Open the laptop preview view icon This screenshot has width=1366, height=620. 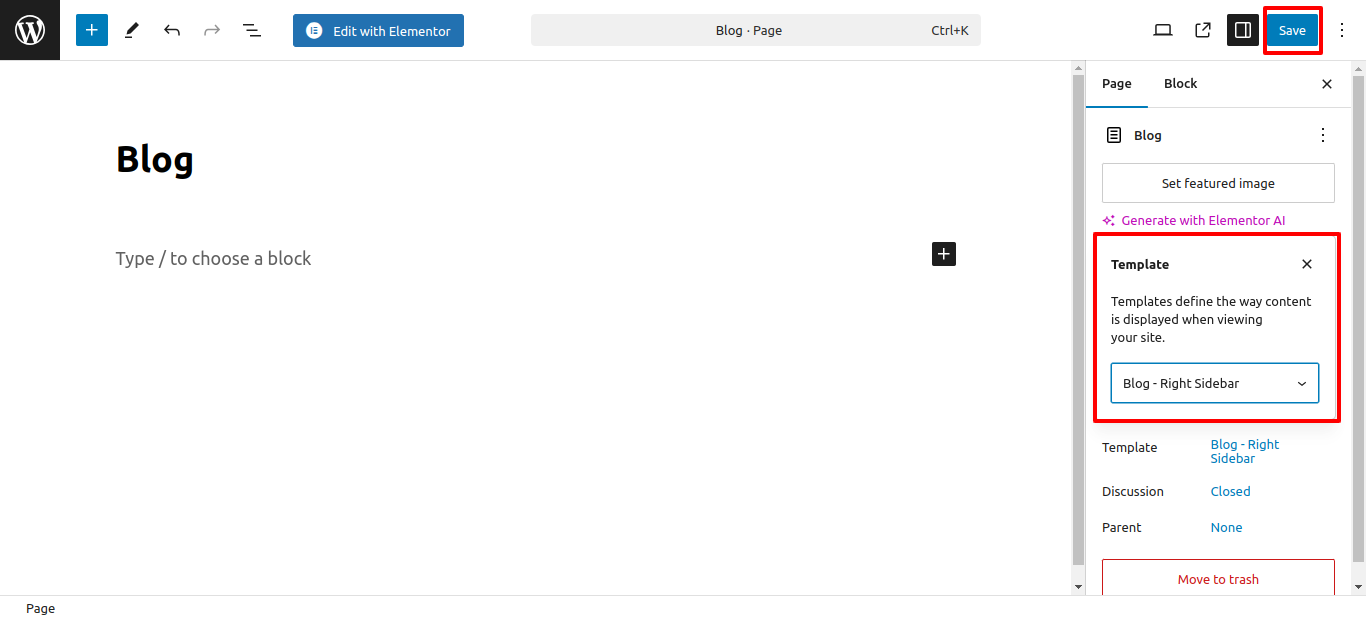(1163, 30)
